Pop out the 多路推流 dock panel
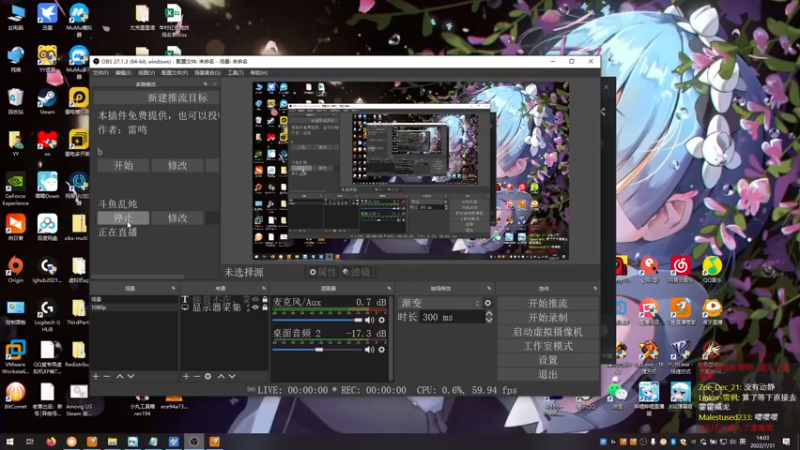Screen dimensions: 800x450 [206, 84]
